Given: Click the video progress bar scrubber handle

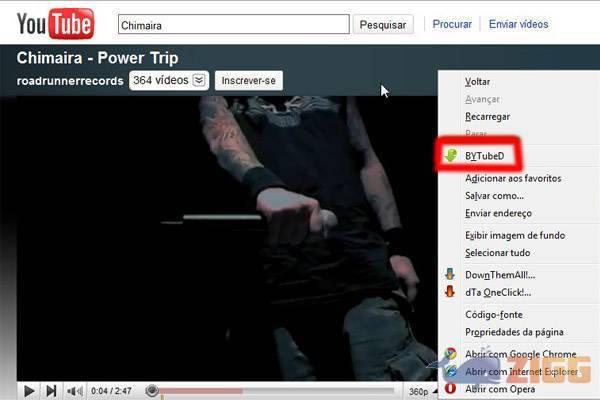Looking at the screenshot, I should tap(152, 391).
